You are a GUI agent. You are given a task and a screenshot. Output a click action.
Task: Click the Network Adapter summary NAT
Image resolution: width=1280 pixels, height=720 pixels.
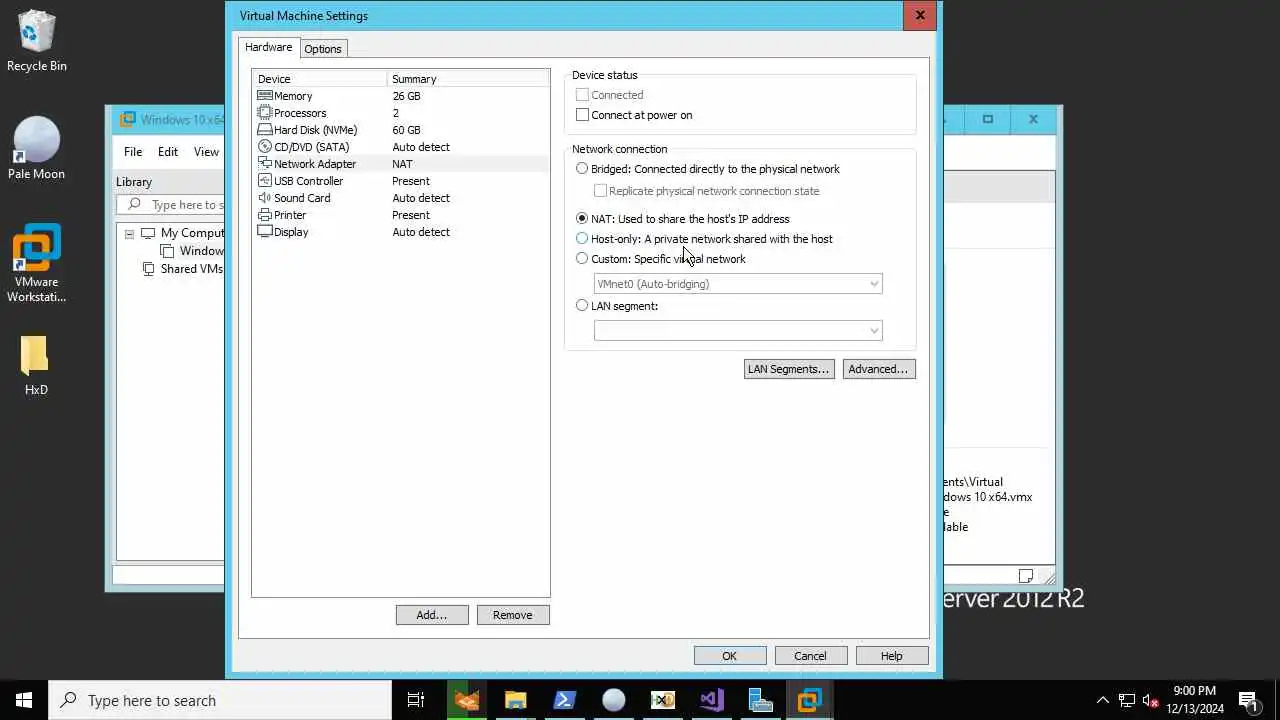(x=402, y=164)
